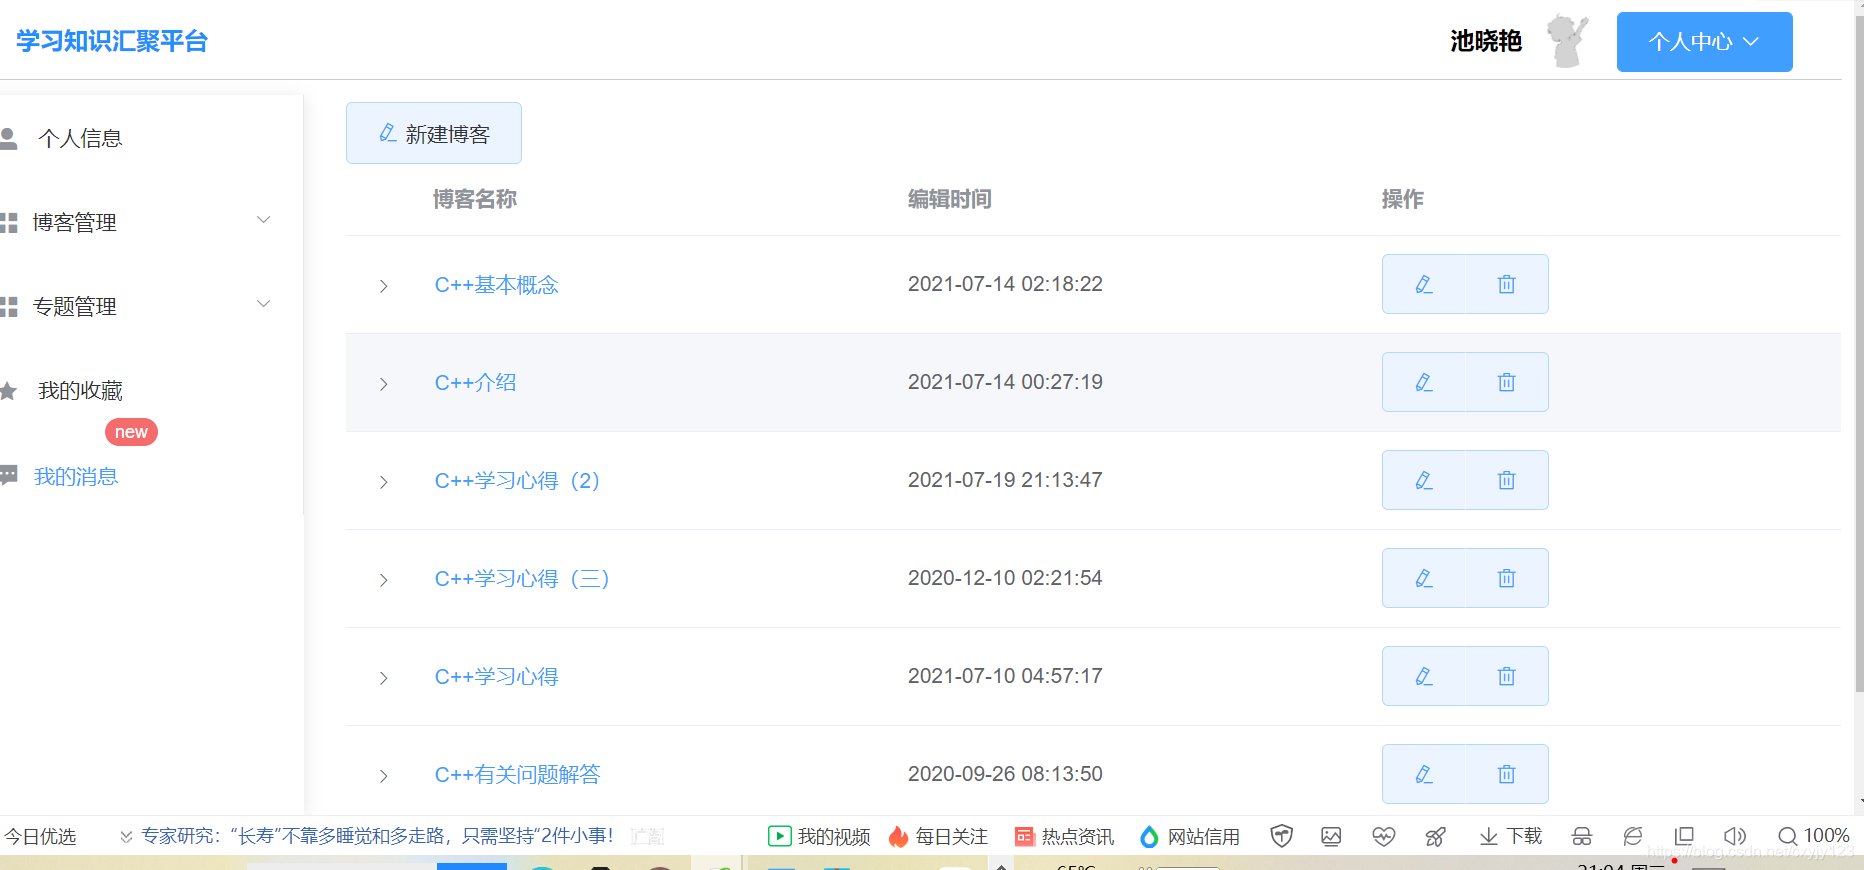Delete the C++有关问题解答 blog
This screenshot has height=870, width=1864.
1507,774
